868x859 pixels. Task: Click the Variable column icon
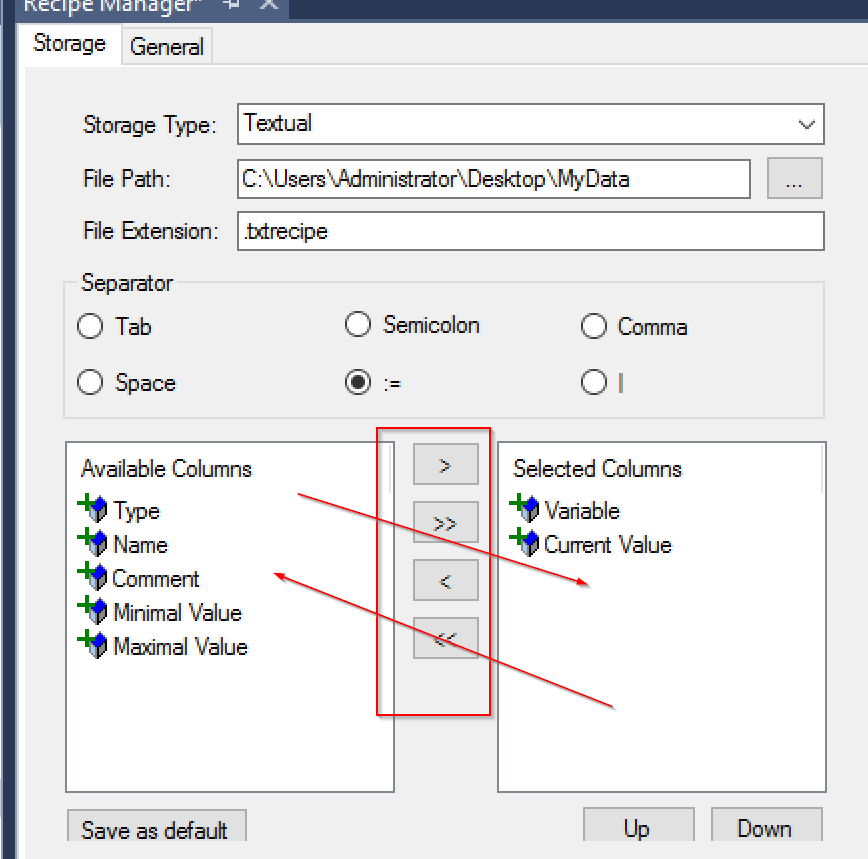tap(524, 509)
